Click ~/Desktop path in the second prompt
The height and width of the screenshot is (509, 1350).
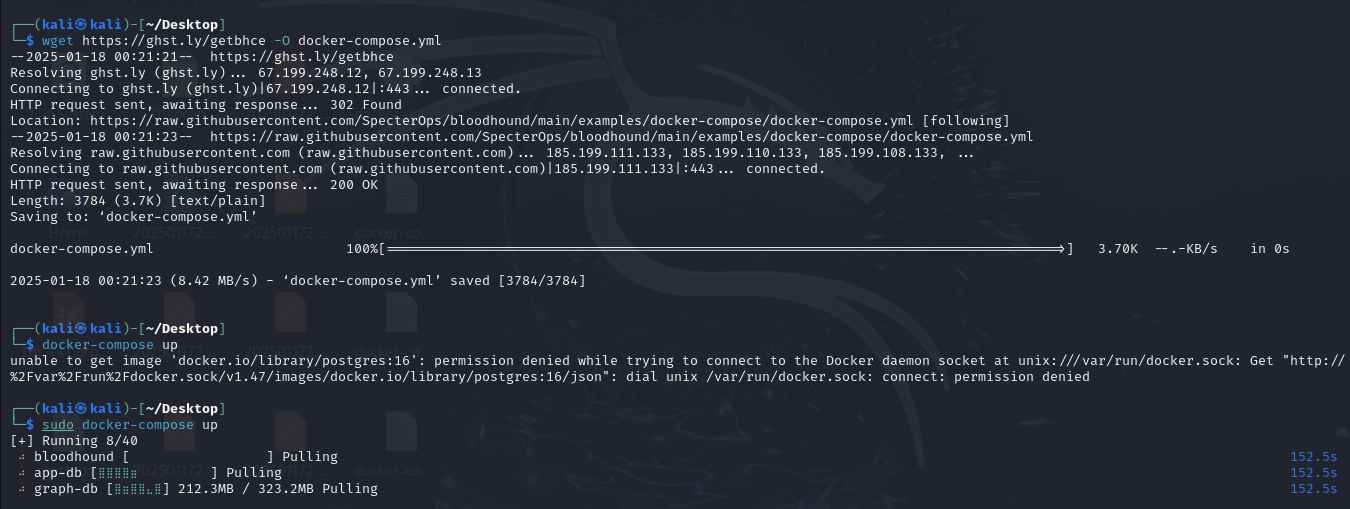(182, 329)
